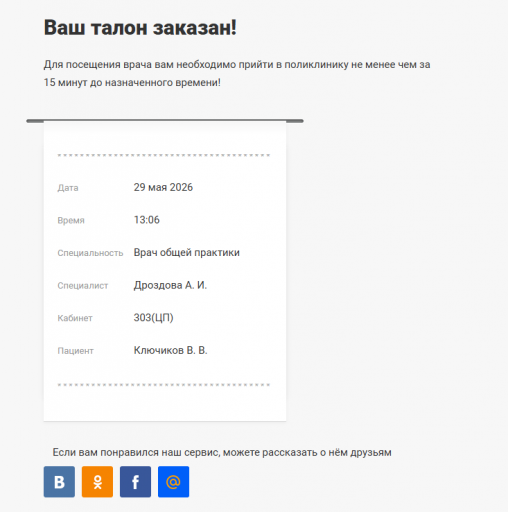The height and width of the screenshot is (512, 508).
Task: Click the heading "Ваш талон заказан!"
Action: coord(140,27)
